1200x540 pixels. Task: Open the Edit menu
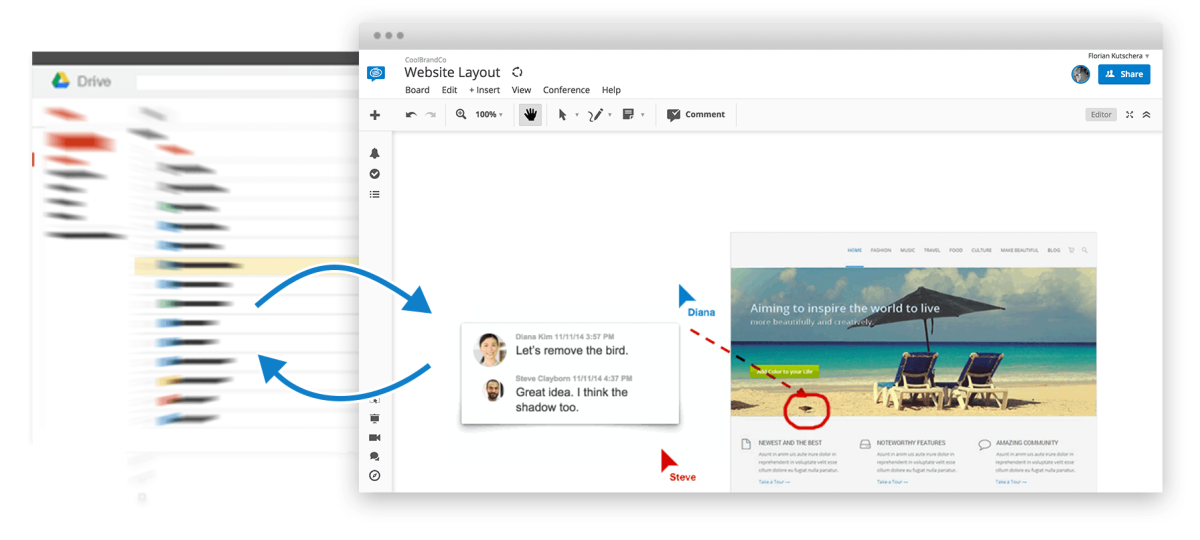(x=450, y=90)
